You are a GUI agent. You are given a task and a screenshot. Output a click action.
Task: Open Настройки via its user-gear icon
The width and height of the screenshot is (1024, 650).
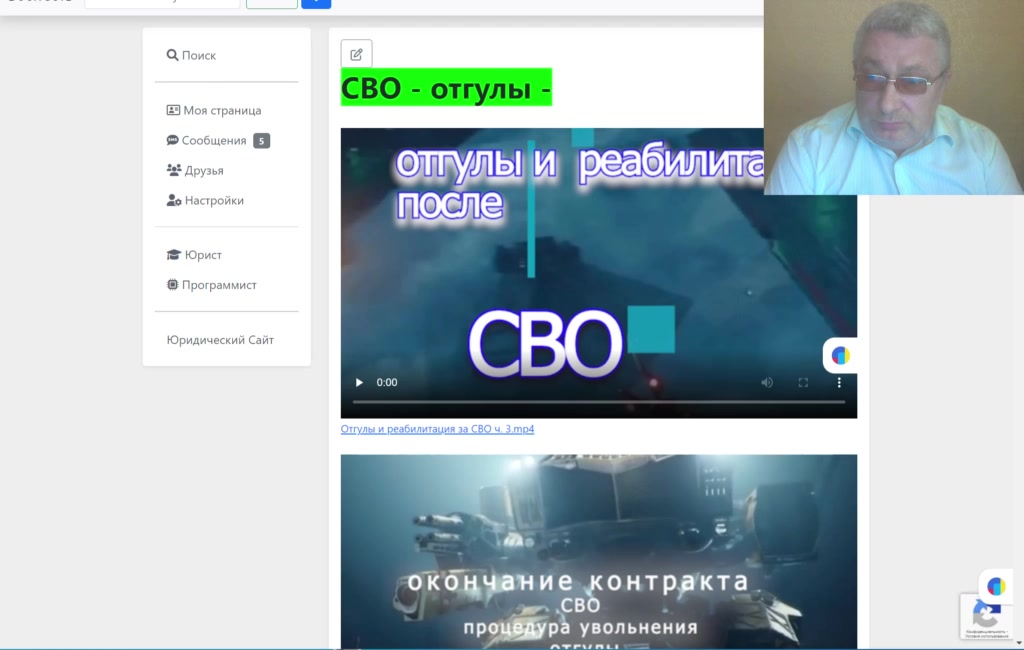pos(174,200)
